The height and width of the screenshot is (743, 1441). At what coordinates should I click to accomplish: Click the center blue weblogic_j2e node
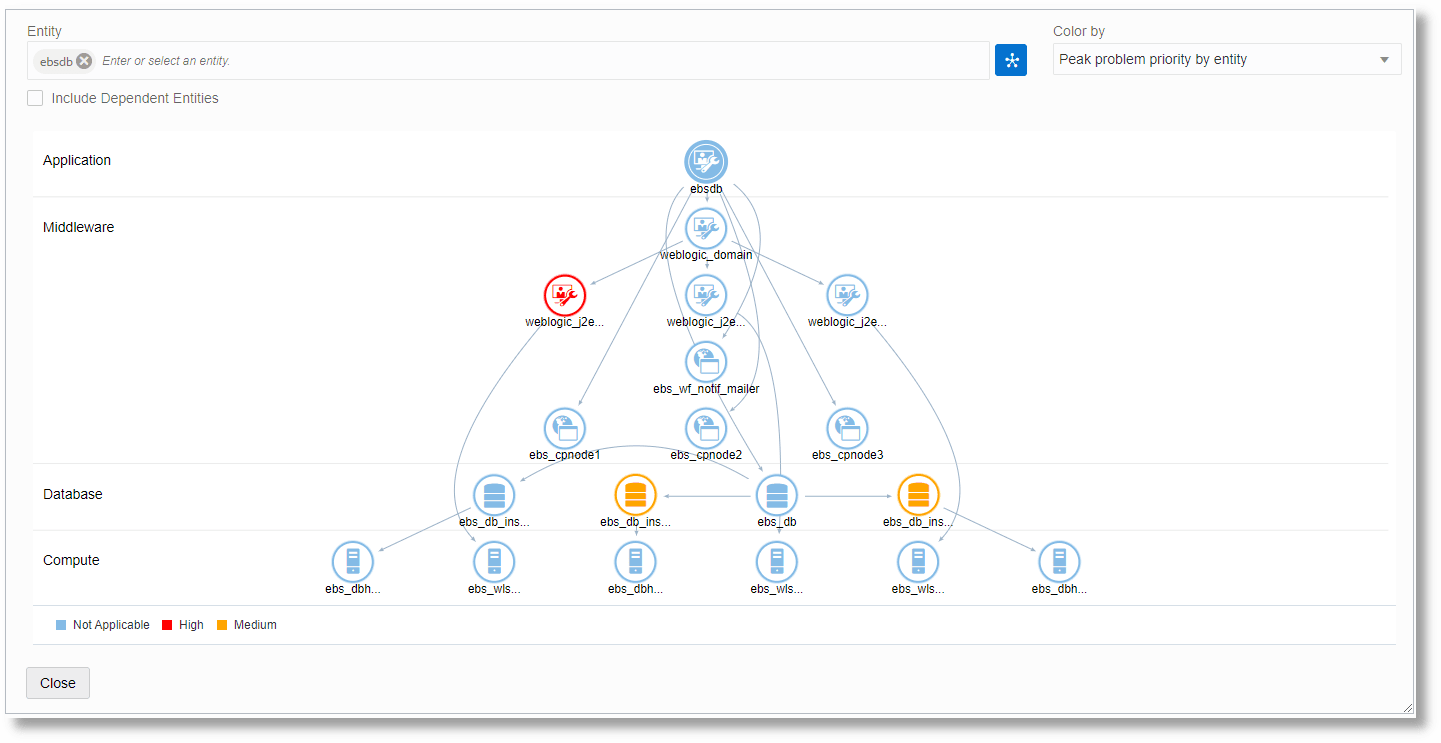[x=706, y=295]
